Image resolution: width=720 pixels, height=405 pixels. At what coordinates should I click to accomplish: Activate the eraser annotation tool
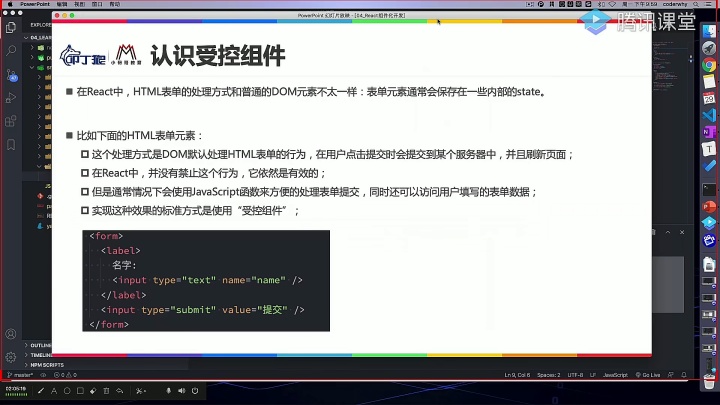[x=93, y=391]
